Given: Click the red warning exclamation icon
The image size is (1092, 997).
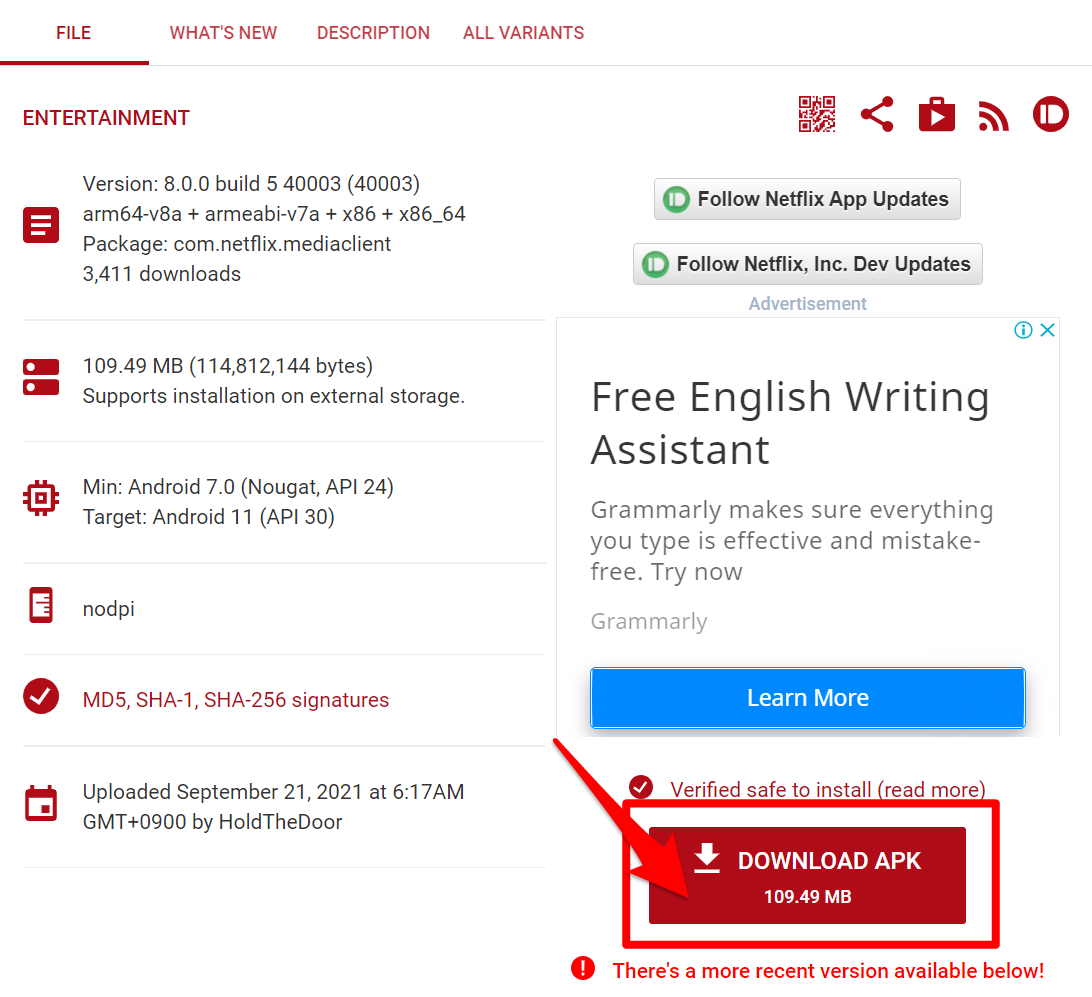Looking at the screenshot, I should pyautogui.click(x=583, y=968).
